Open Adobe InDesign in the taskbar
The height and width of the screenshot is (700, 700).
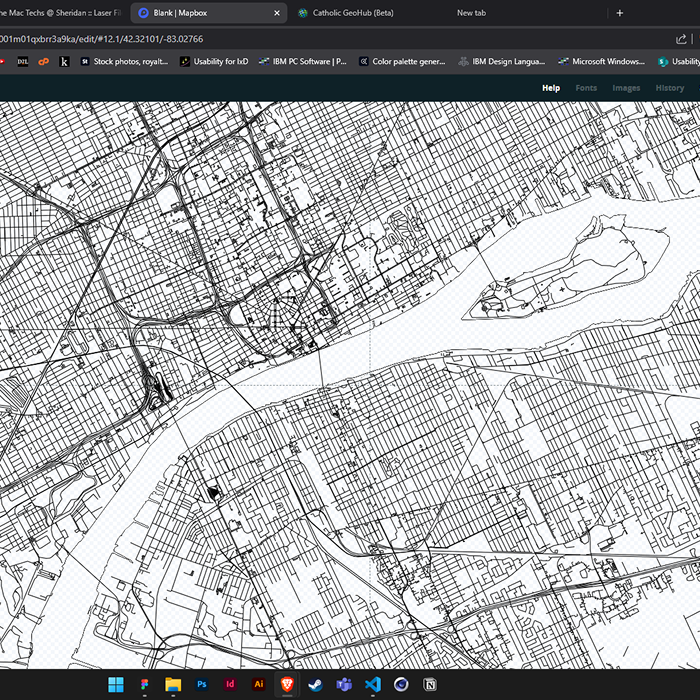click(230, 684)
